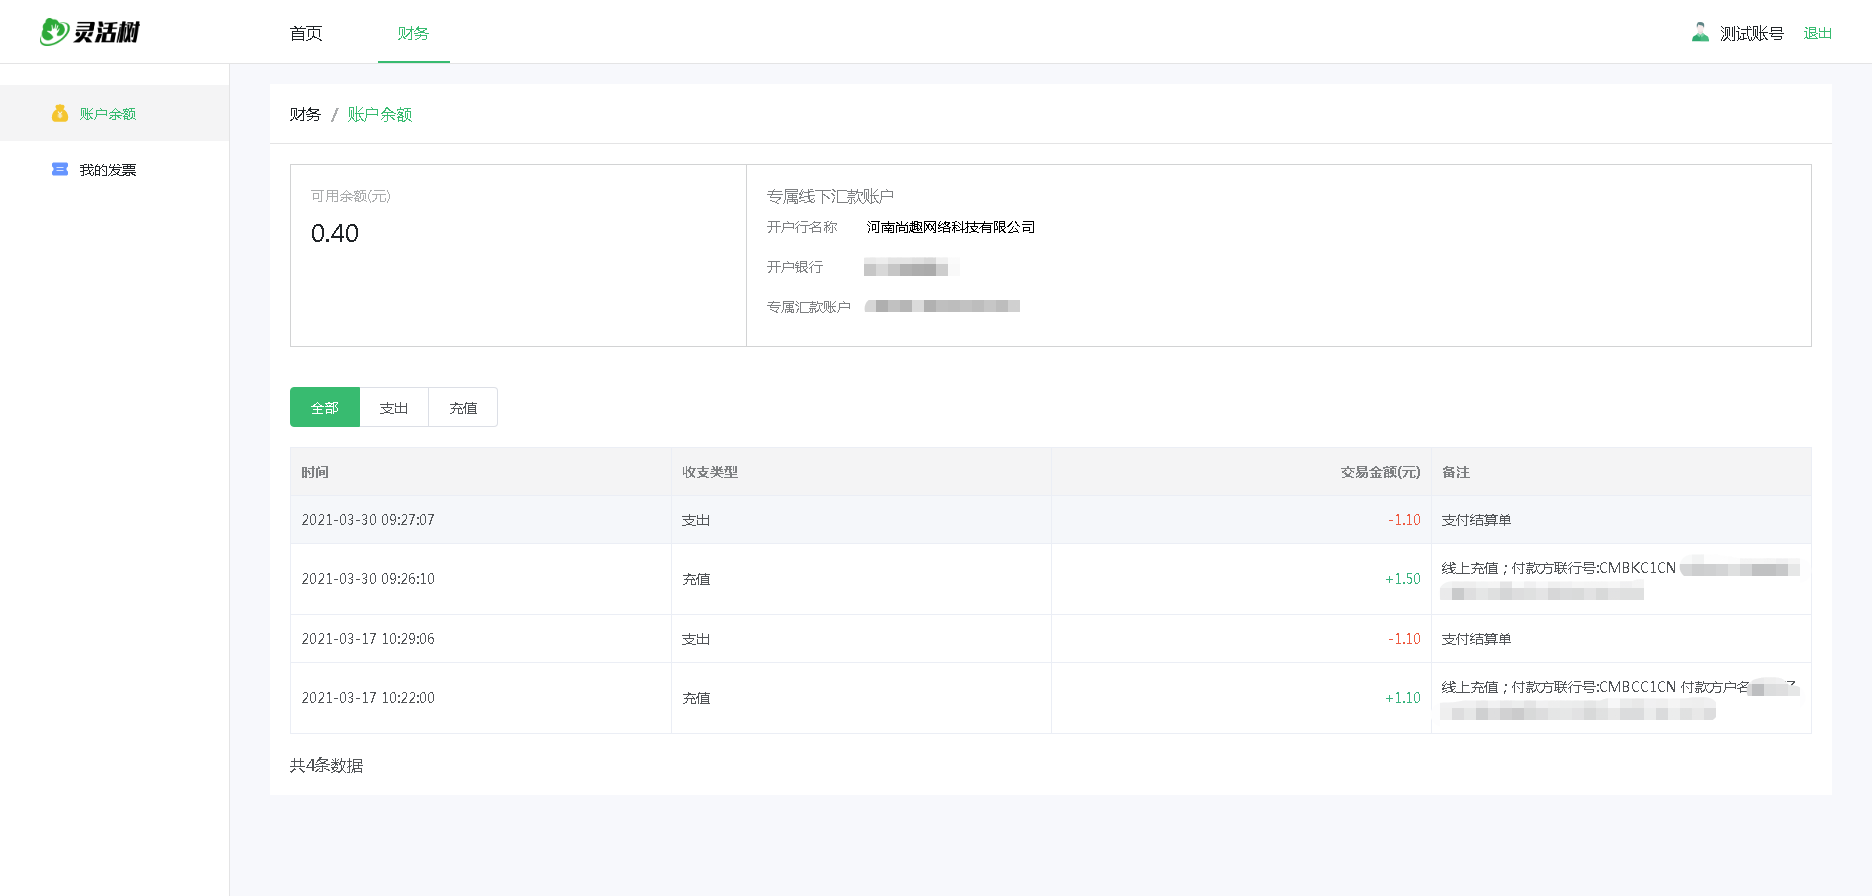Screen dimensions: 1872x896
Task: Click timestamp 2021-03-30 09:26:10
Action: click(x=368, y=579)
